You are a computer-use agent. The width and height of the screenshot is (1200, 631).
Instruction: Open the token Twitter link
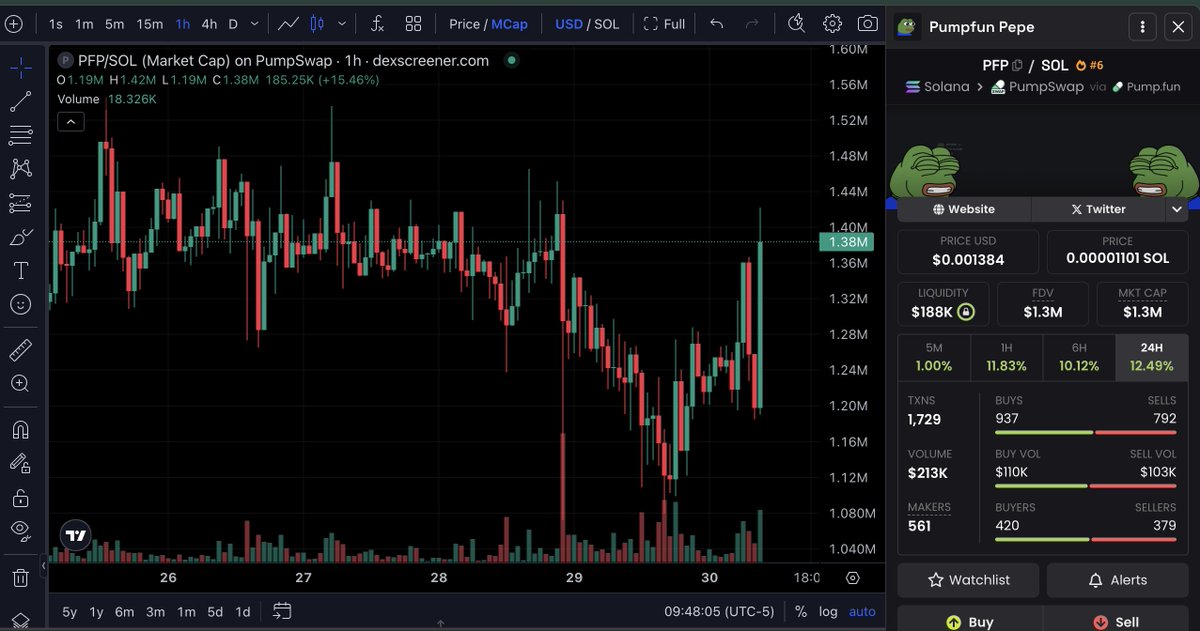(x=1098, y=209)
